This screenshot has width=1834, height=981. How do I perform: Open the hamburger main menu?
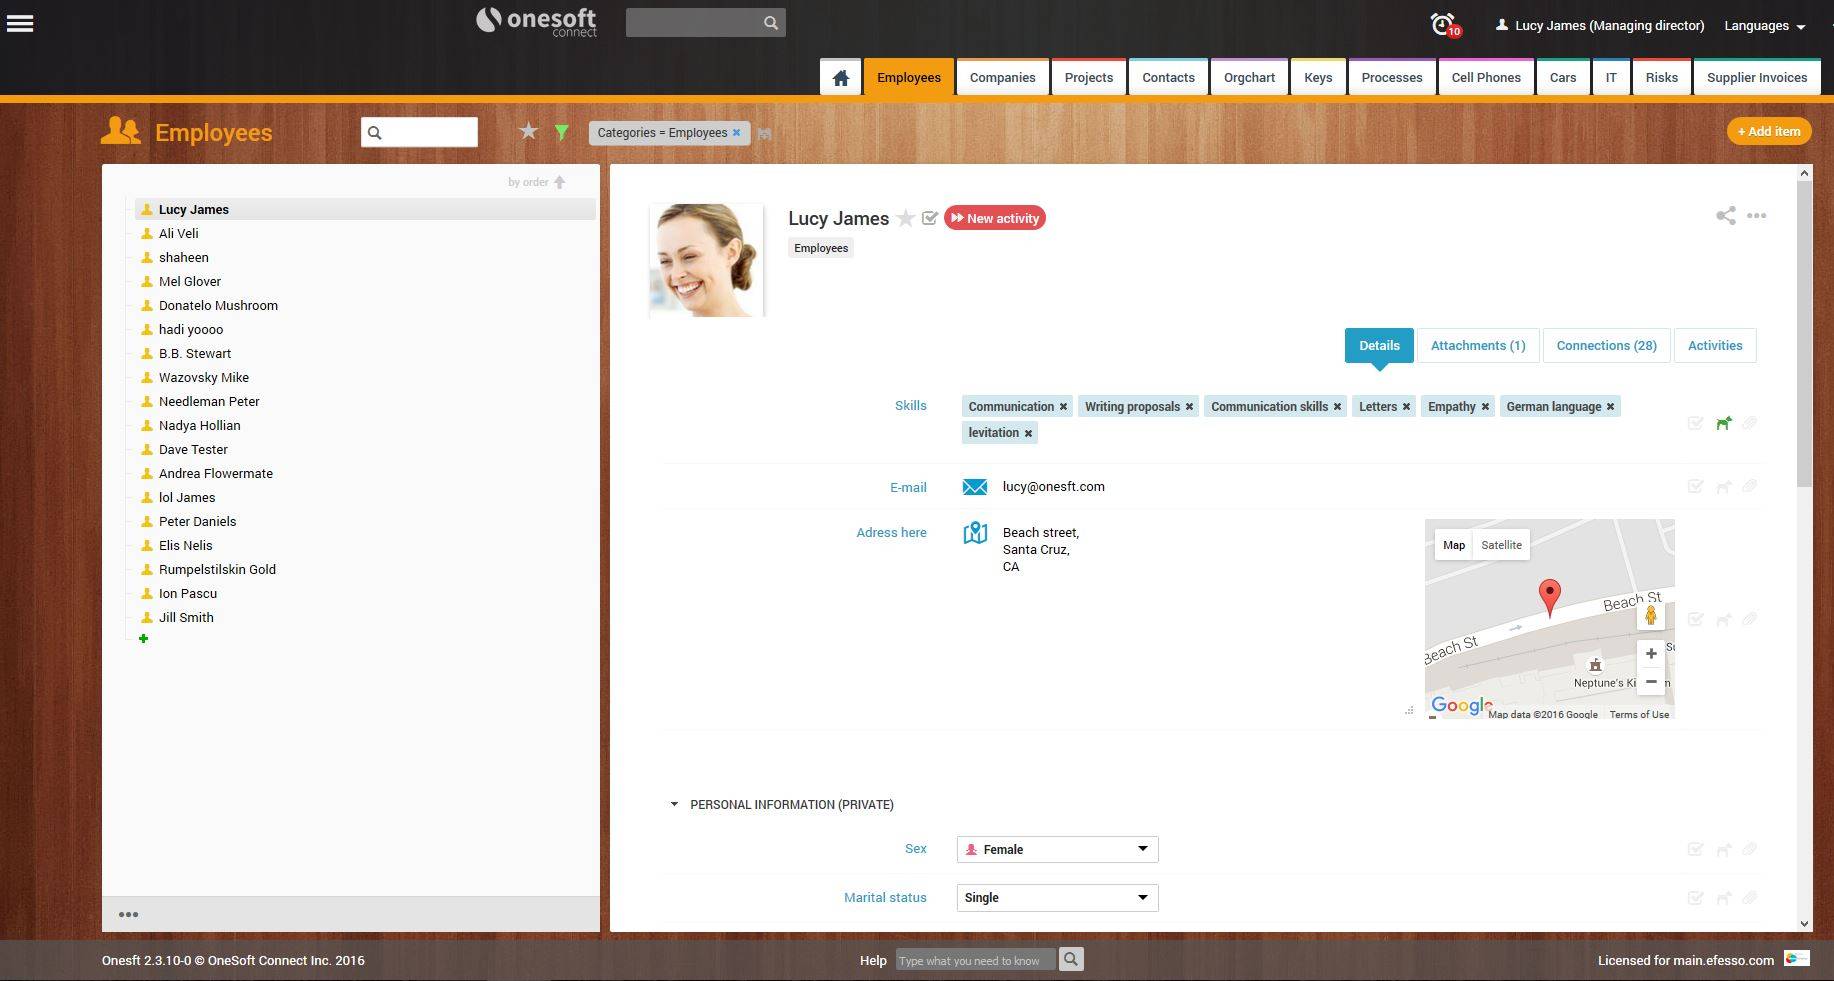(x=20, y=24)
